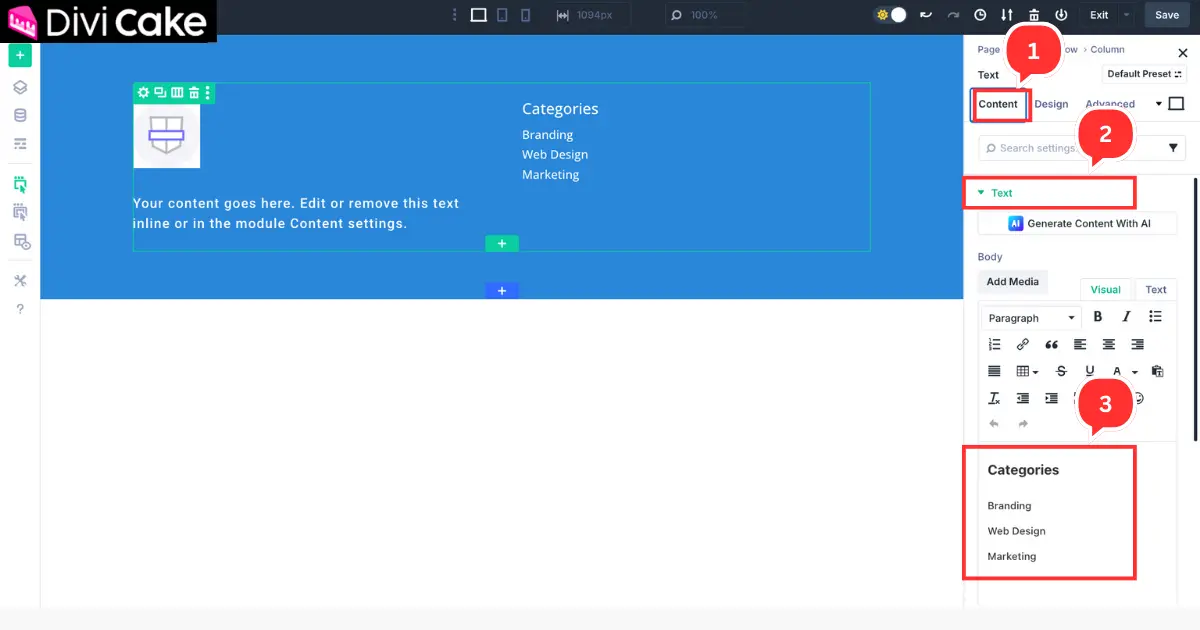The height and width of the screenshot is (630, 1200).
Task: Toggle light/dark mode switch
Action: point(890,15)
